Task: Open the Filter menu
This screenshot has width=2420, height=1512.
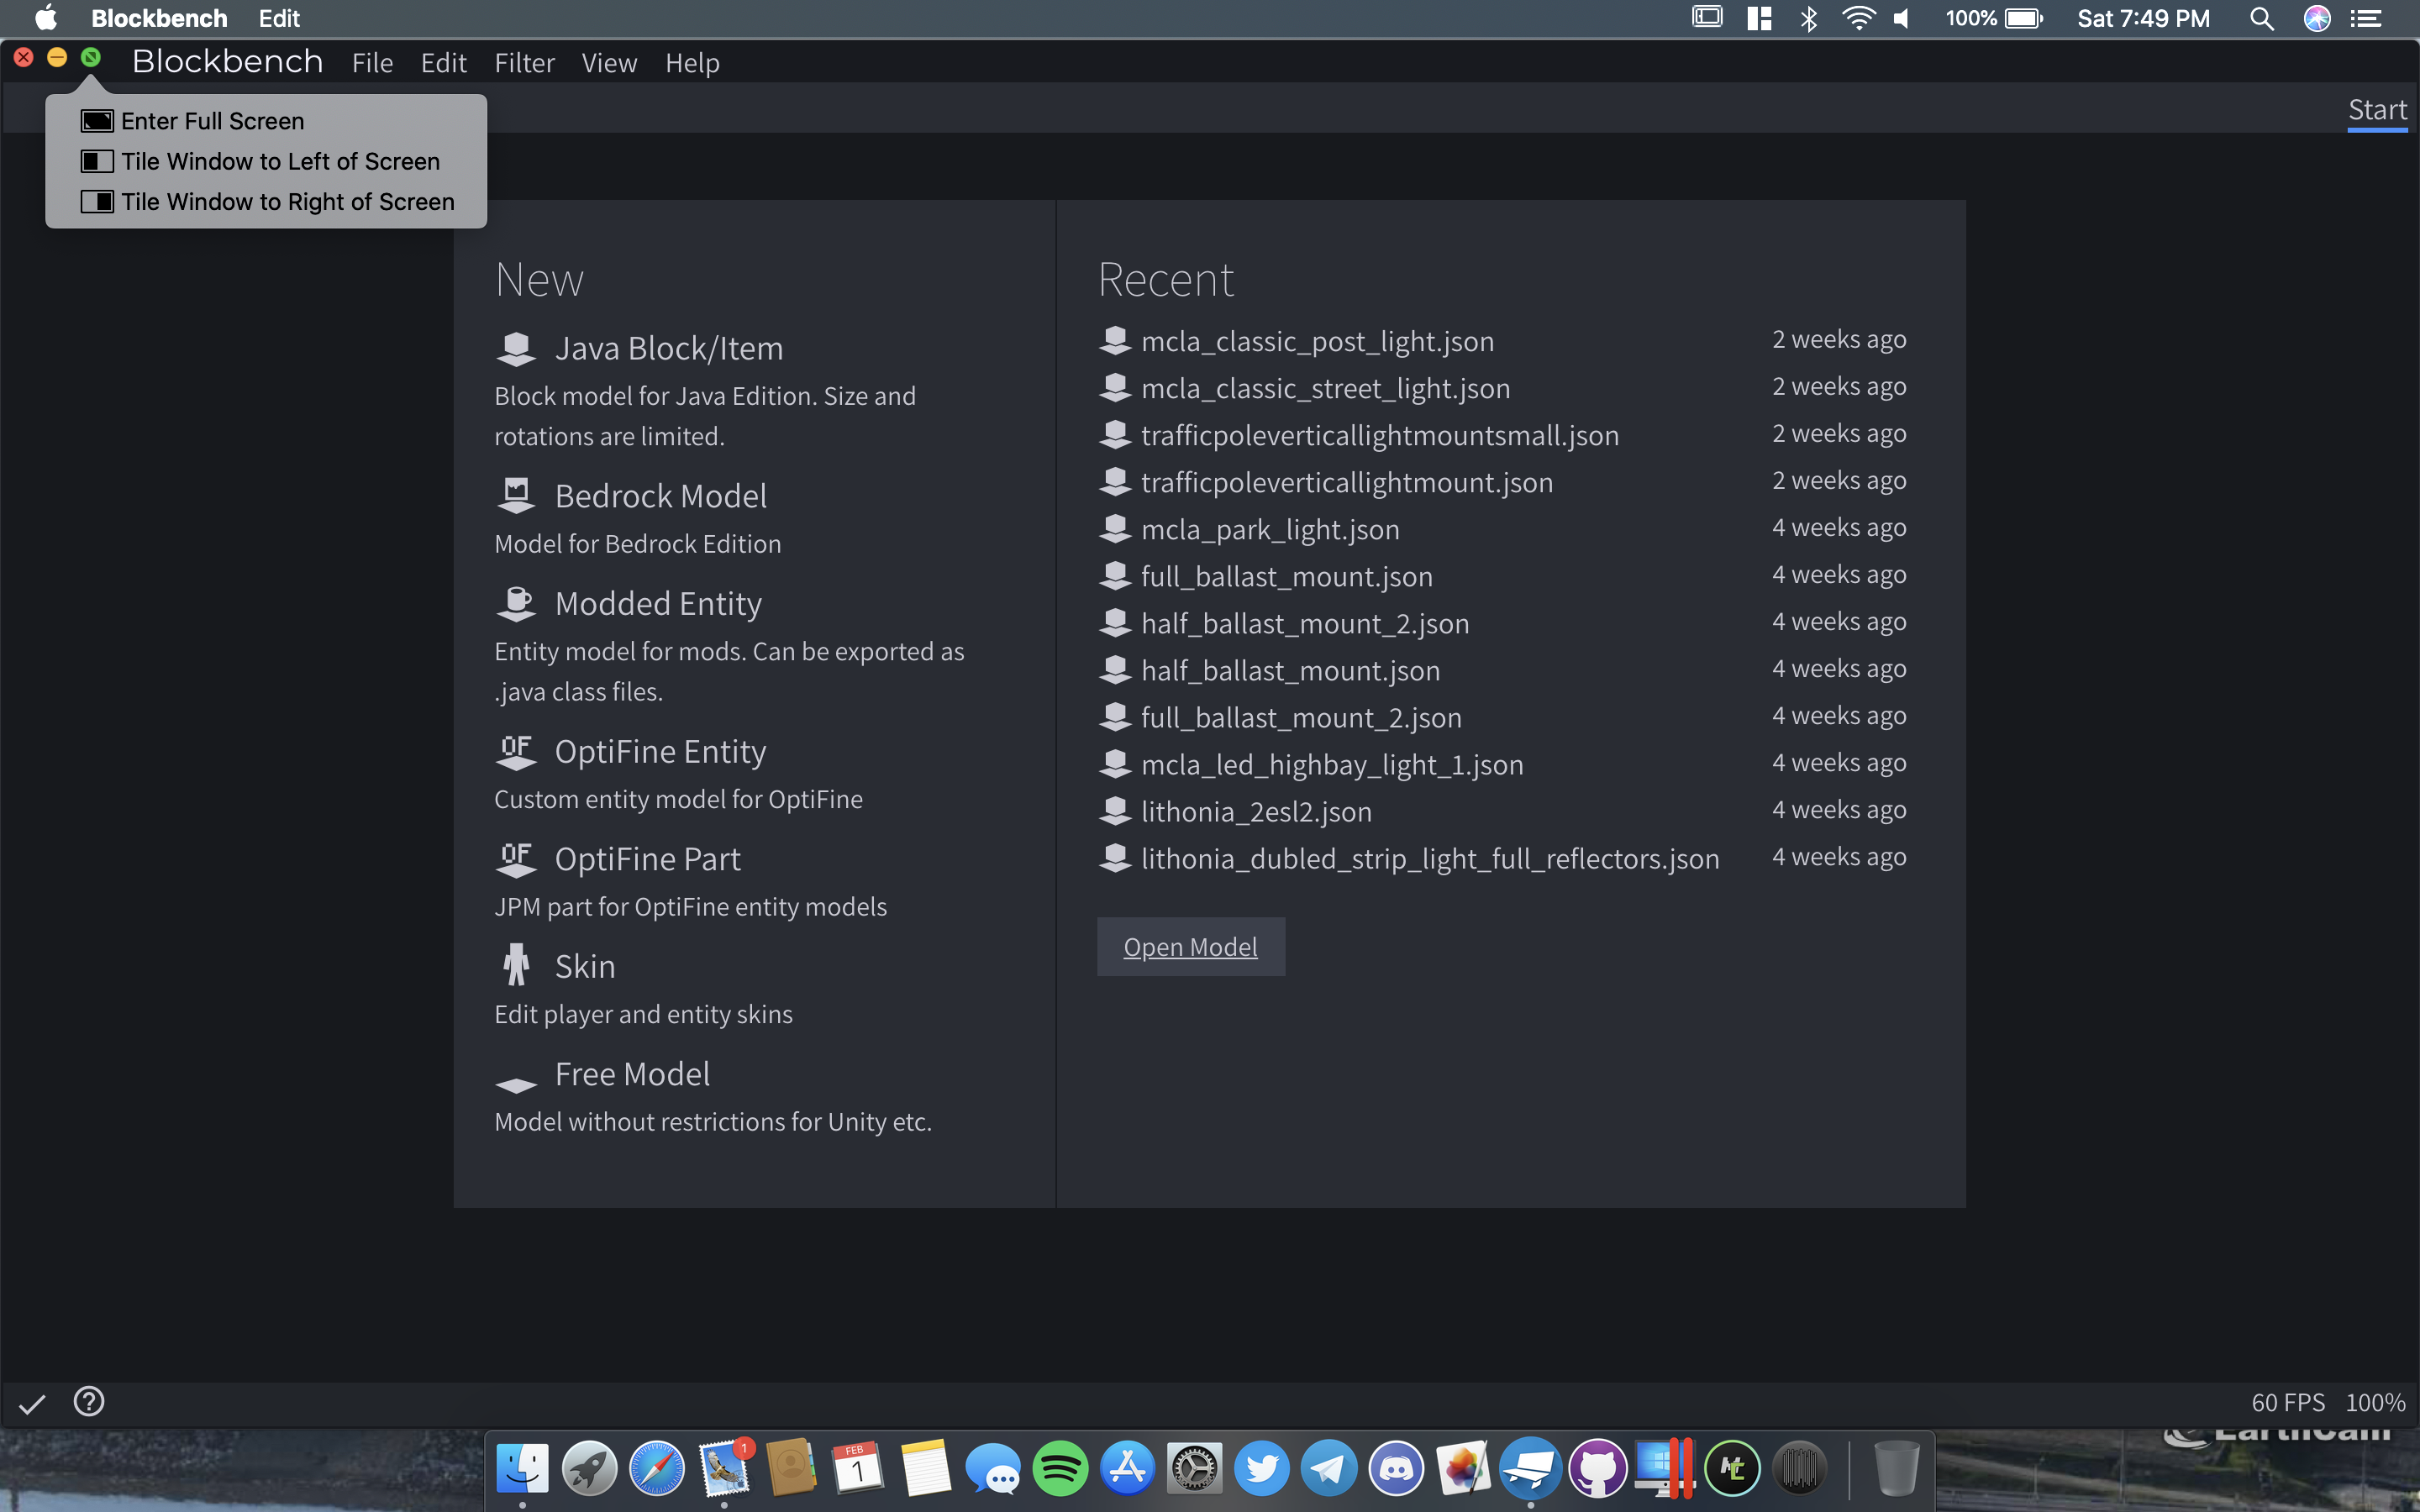Action: 524,62
